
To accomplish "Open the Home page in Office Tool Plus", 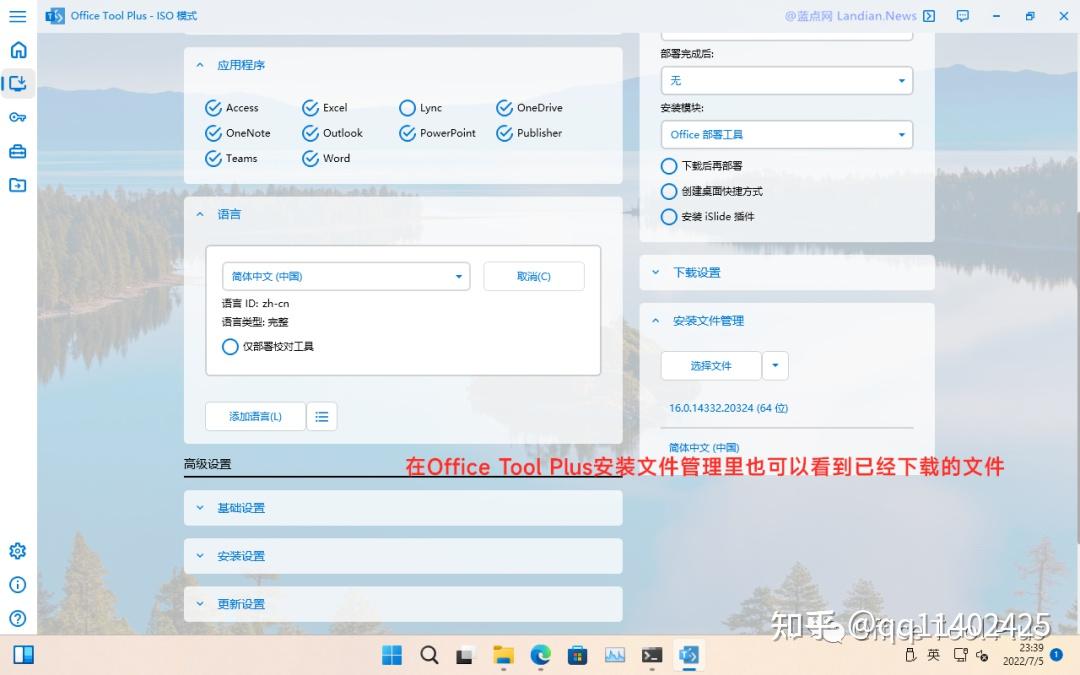I will (x=17, y=49).
